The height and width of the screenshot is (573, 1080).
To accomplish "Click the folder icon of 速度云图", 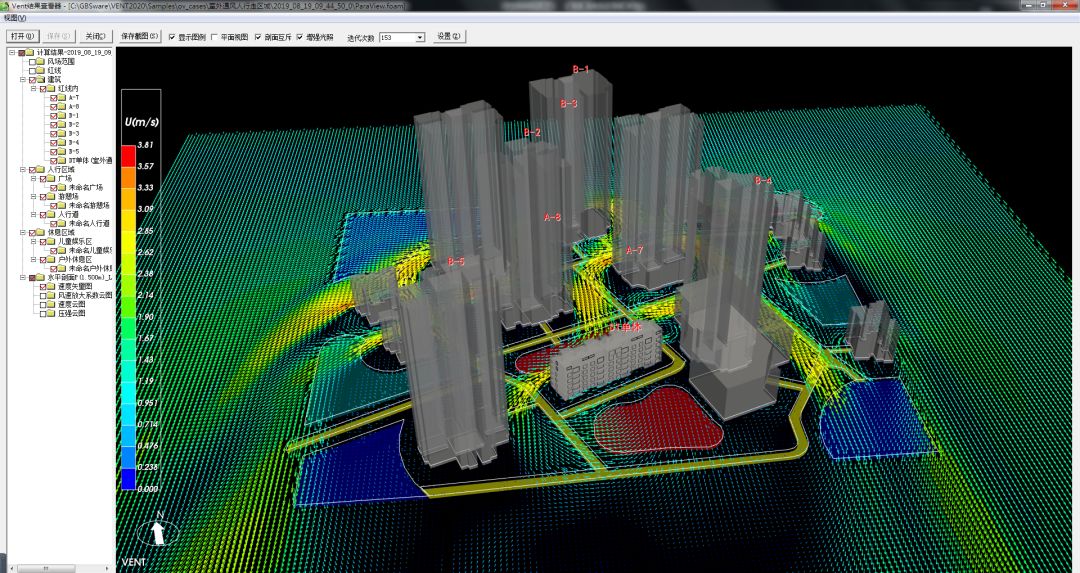I will 51,304.
